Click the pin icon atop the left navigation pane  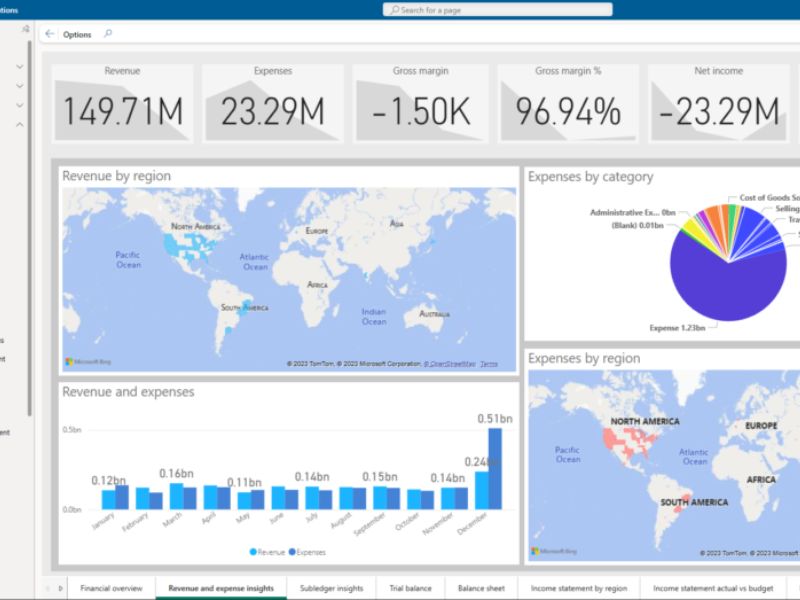pos(26,29)
